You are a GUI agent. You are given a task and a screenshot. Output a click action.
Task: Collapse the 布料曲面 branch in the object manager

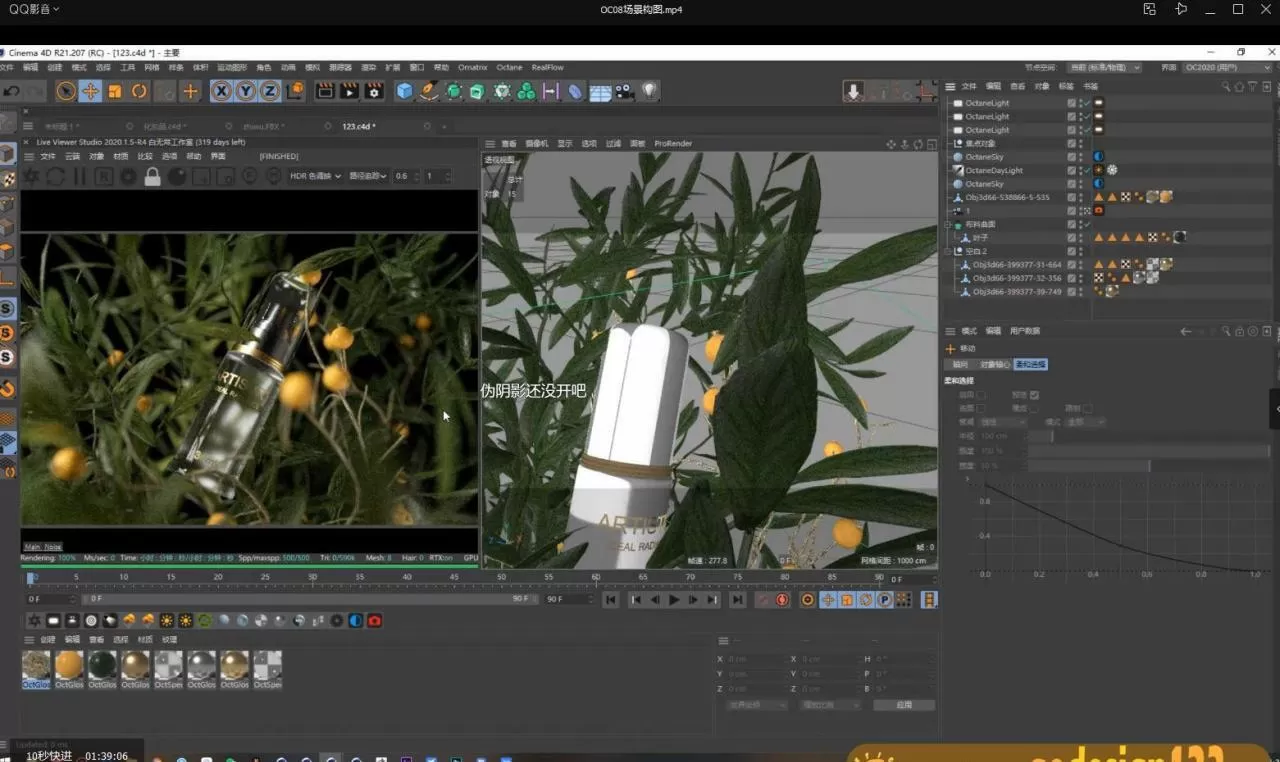[945, 224]
